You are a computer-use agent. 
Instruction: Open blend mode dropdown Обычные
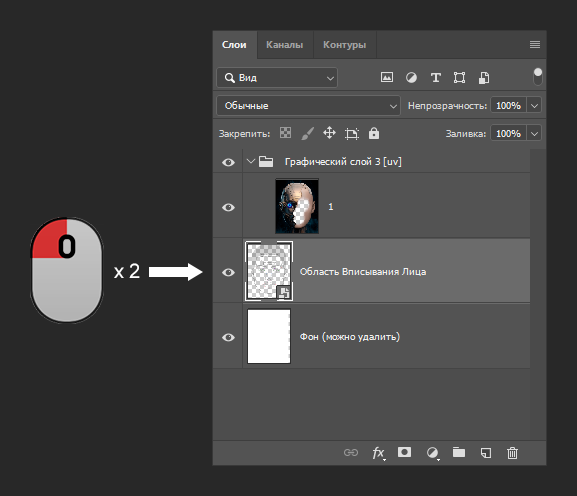tap(308, 106)
